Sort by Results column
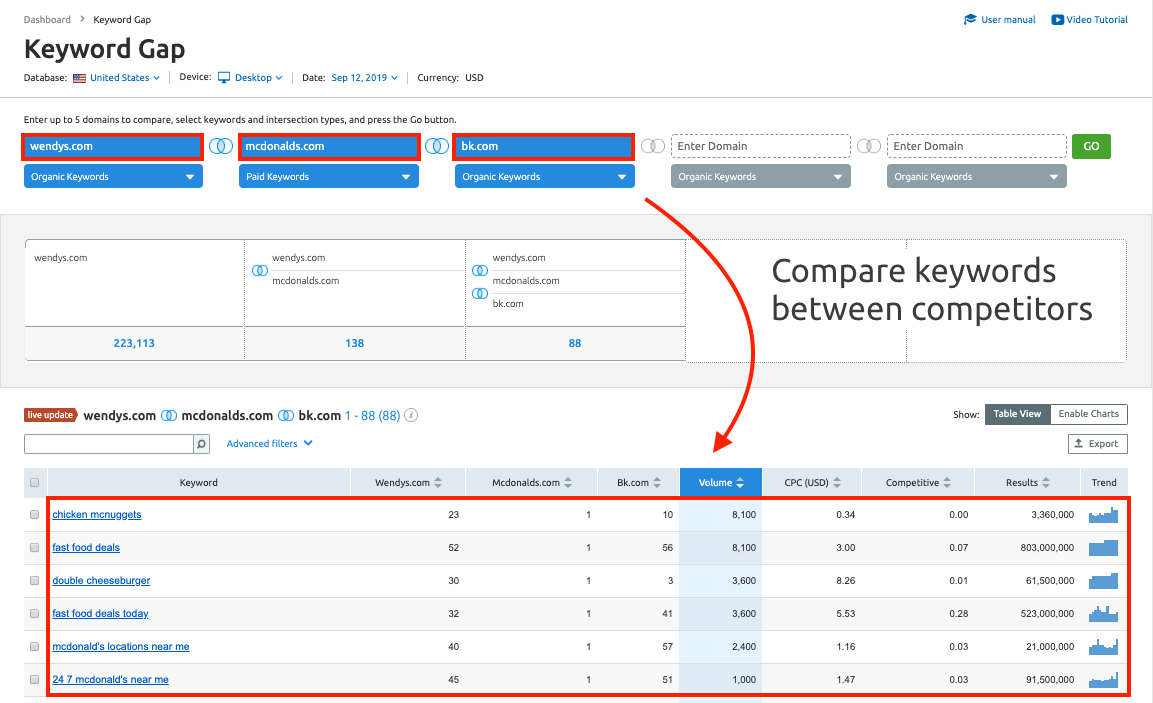This screenshot has height=703, width=1153. (1027, 483)
